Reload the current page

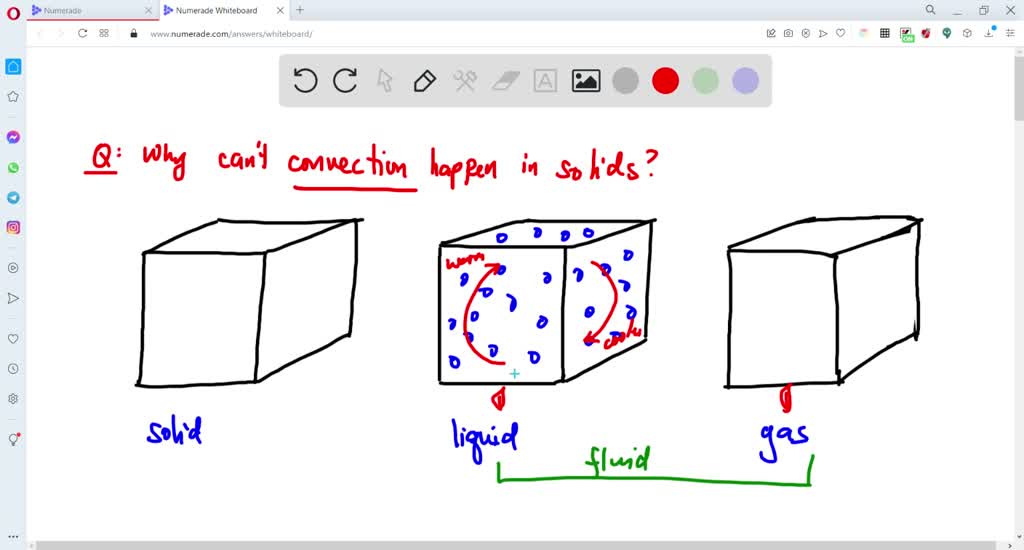[80, 33]
